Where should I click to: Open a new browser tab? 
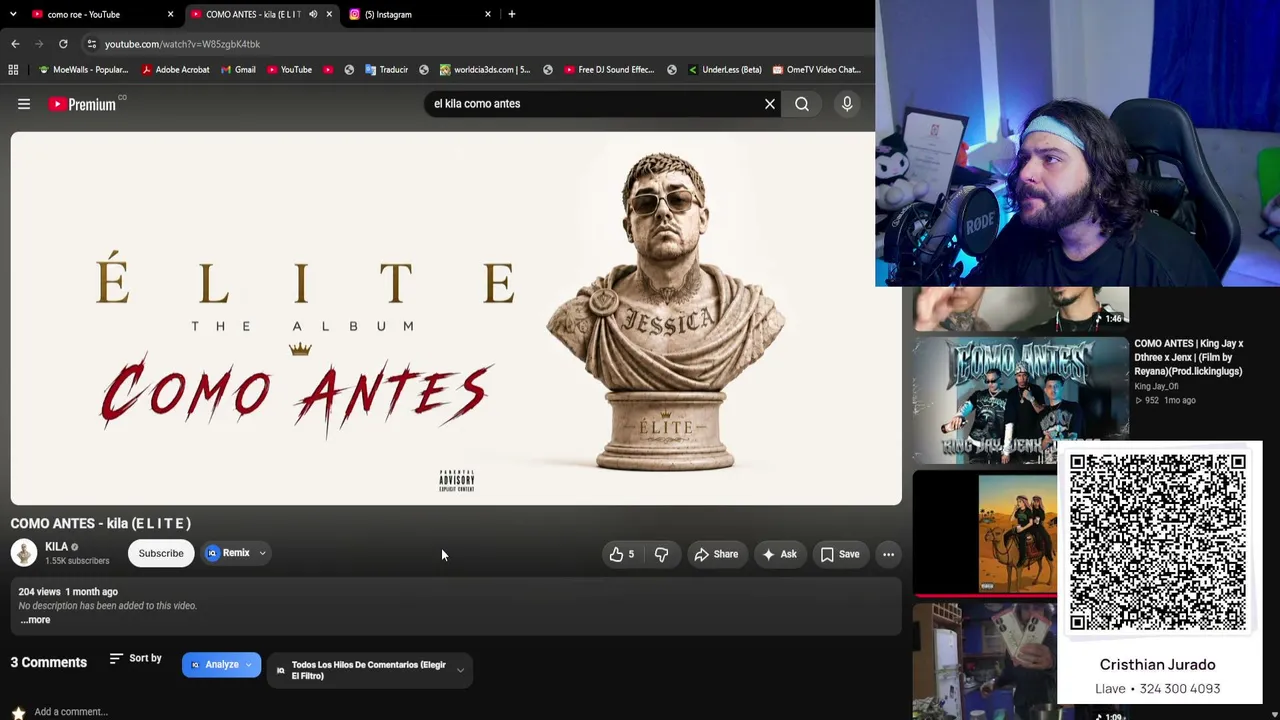pos(512,14)
